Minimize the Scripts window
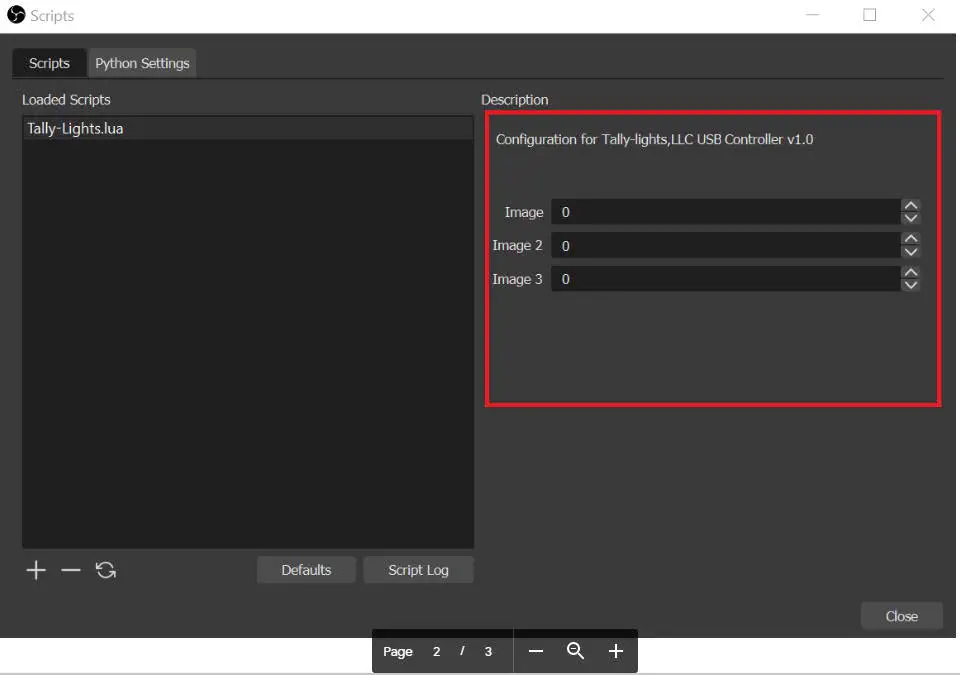The width and height of the screenshot is (960, 675). point(812,15)
